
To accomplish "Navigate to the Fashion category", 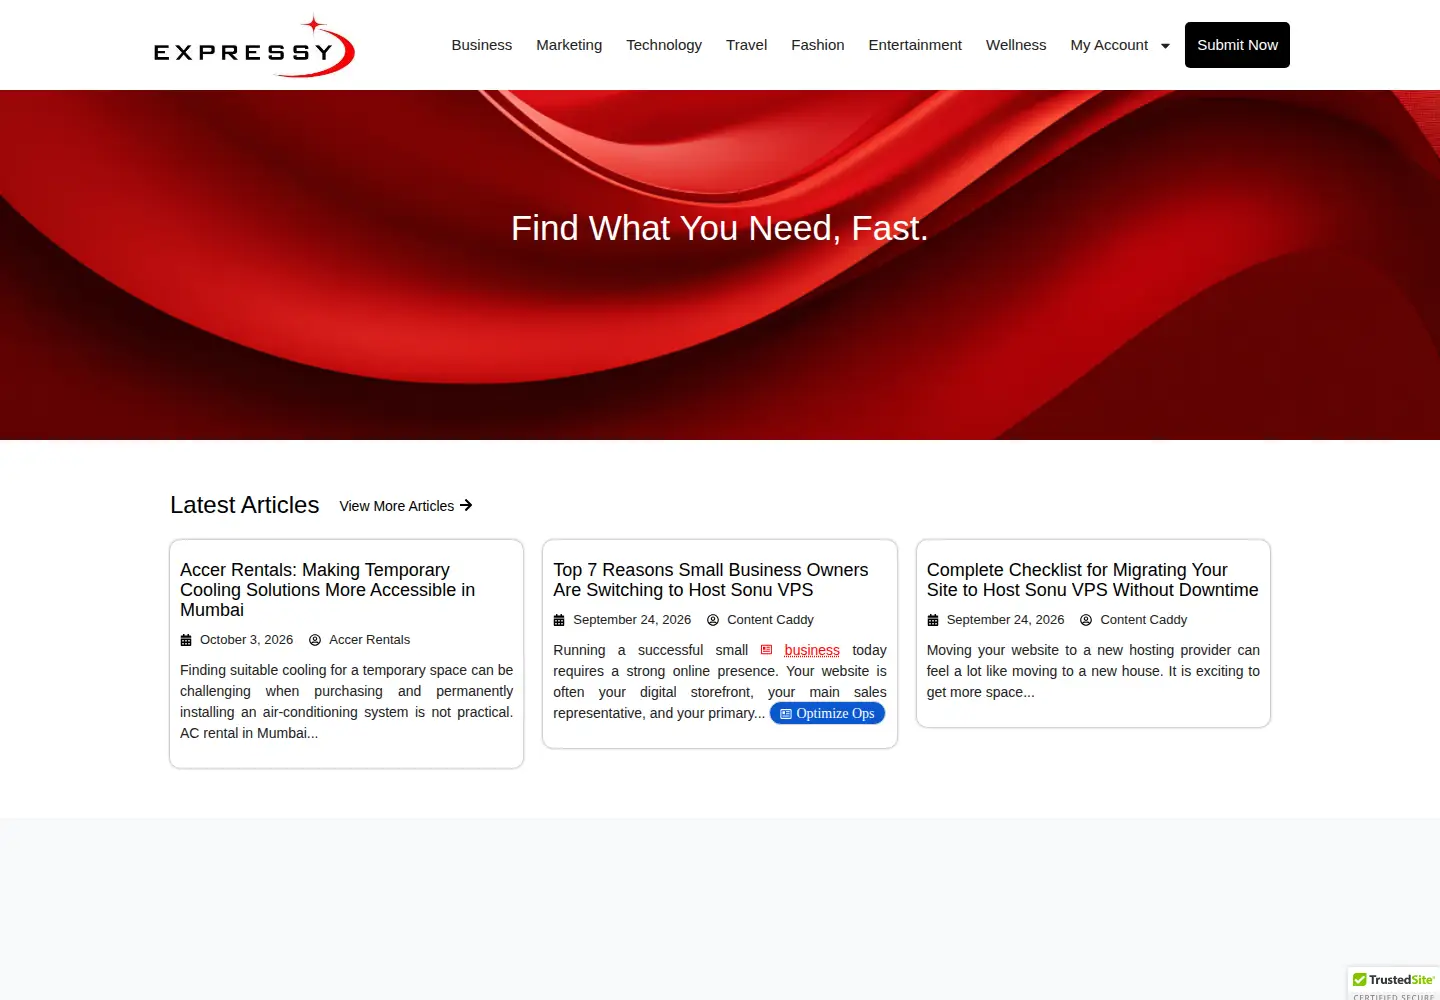I will pos(818,45).
